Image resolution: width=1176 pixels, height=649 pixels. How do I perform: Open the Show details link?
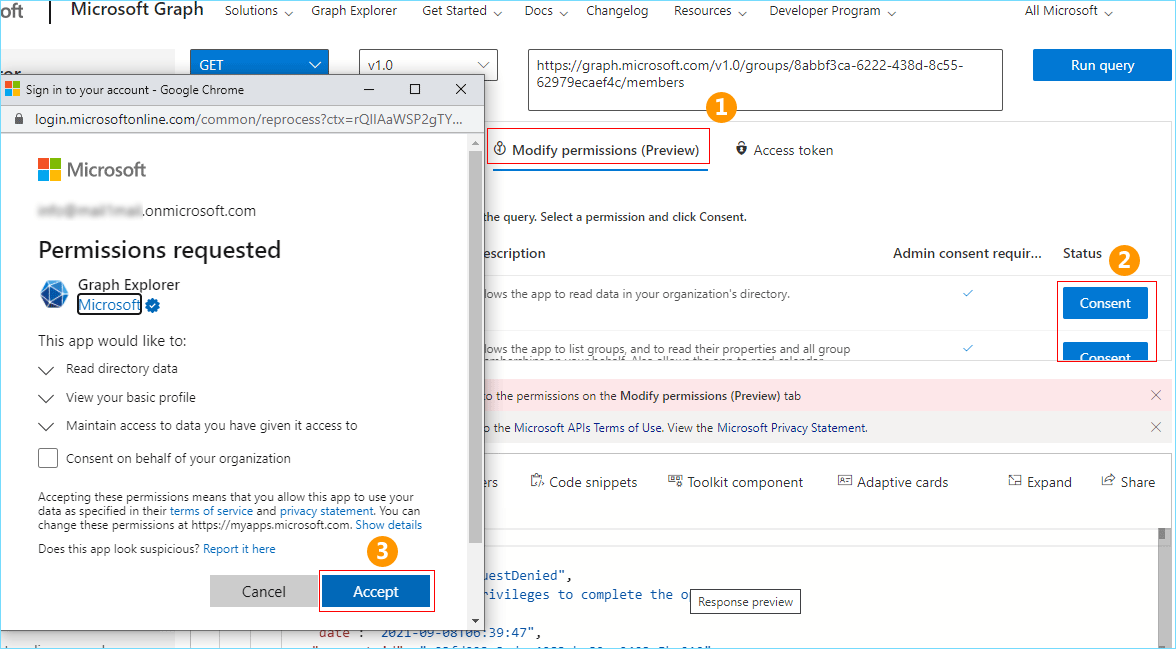(388, 525)
